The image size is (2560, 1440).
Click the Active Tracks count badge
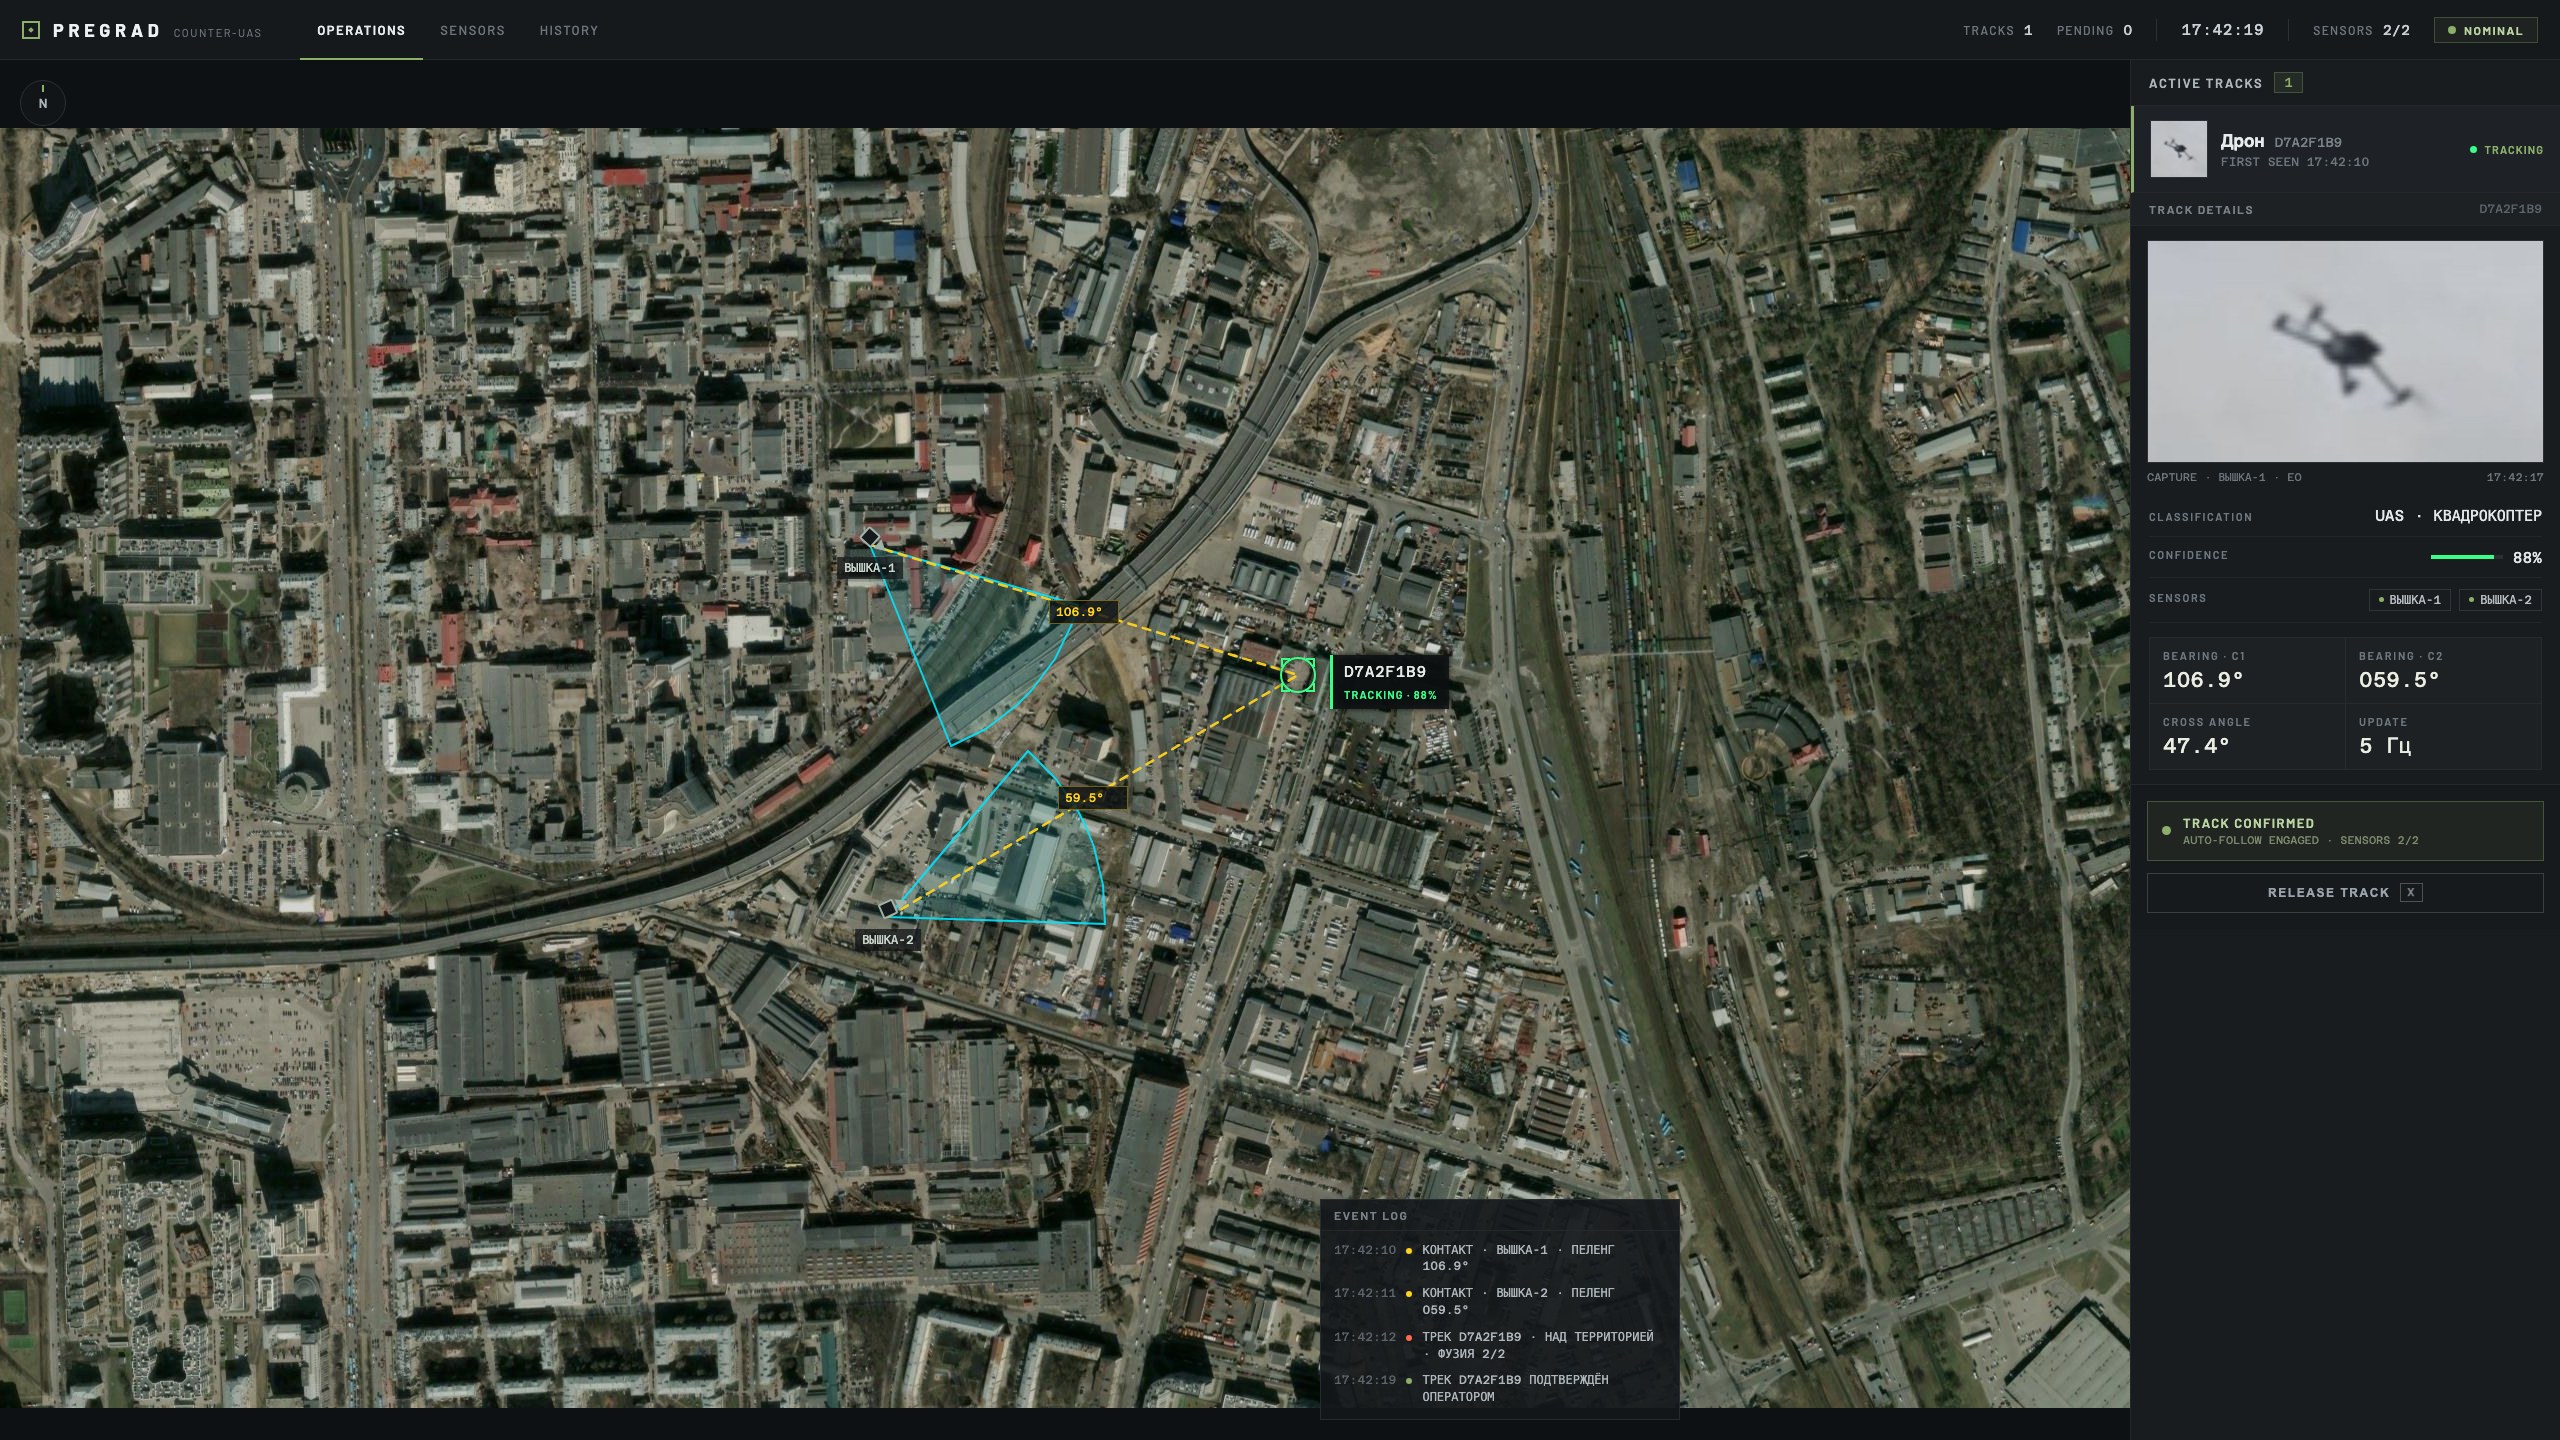tap(2288, 83)
